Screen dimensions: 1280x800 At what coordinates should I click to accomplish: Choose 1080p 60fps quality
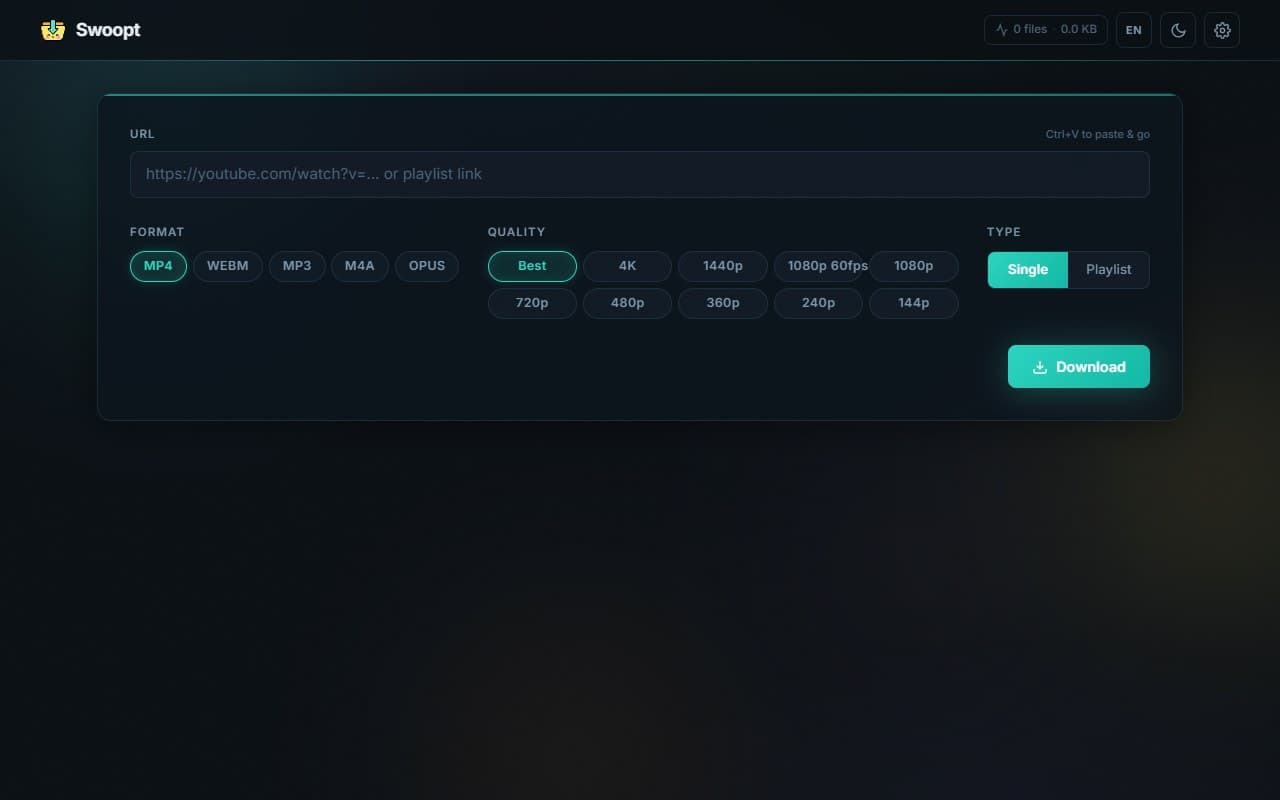818,266
